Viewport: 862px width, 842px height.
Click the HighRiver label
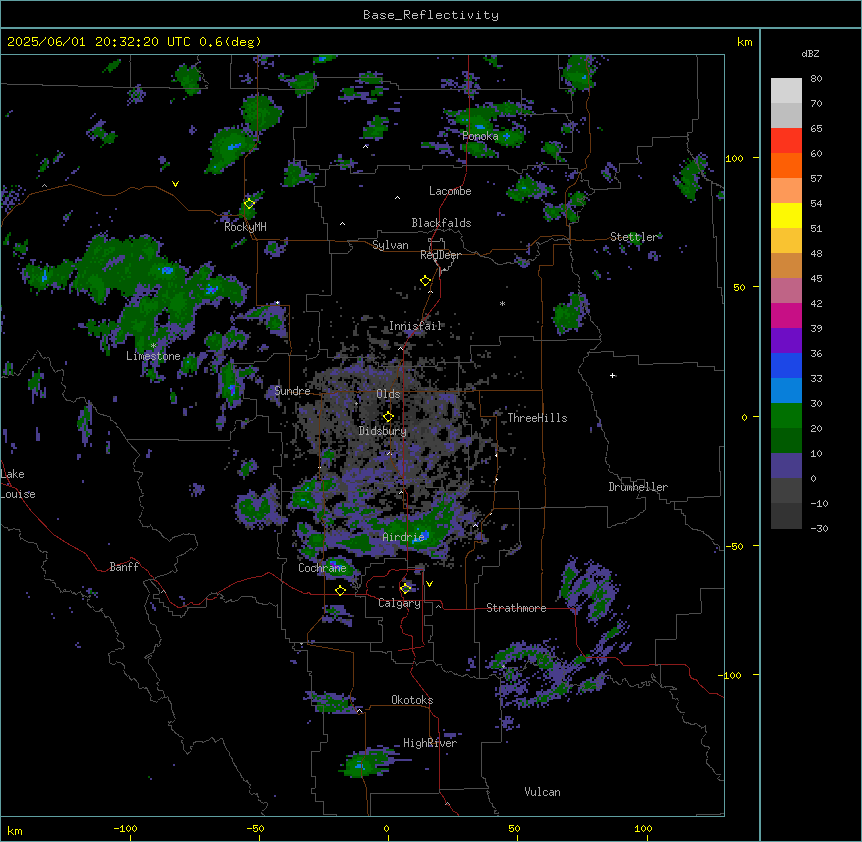[x=430, y=743]
